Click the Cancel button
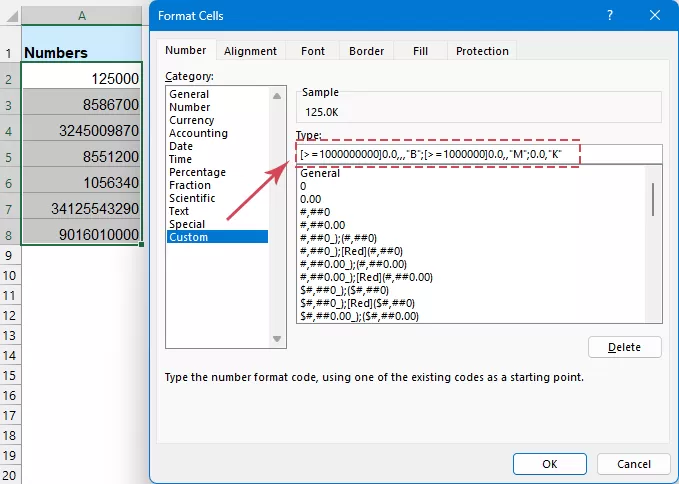This screenshot has height=484, width=679. pos(634,464)
